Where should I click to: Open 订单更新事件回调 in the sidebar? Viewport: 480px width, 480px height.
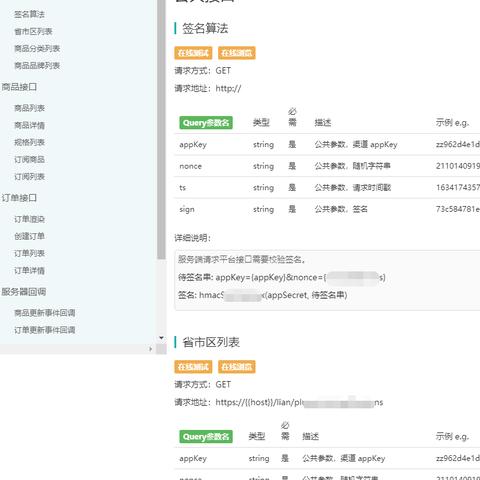click(x=45, y=330)
